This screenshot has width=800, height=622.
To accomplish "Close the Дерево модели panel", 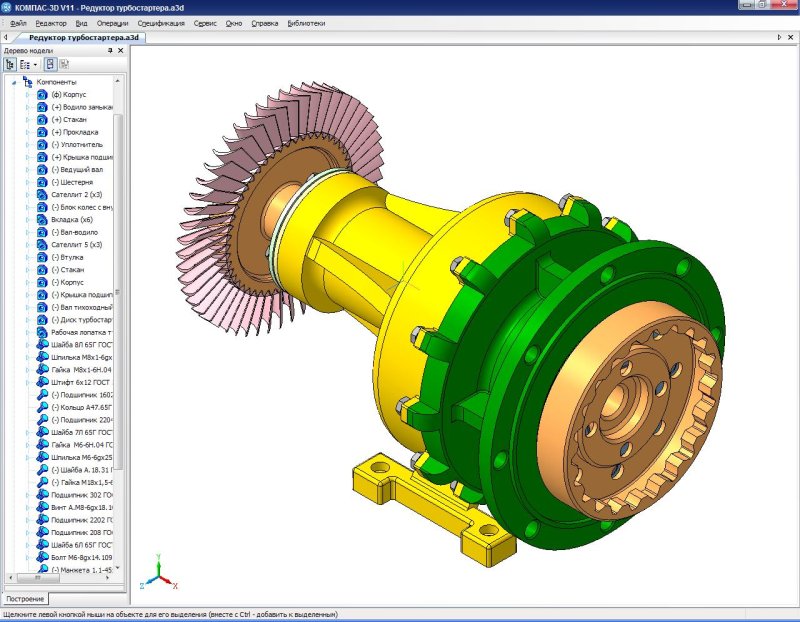I will coord(120,51).
